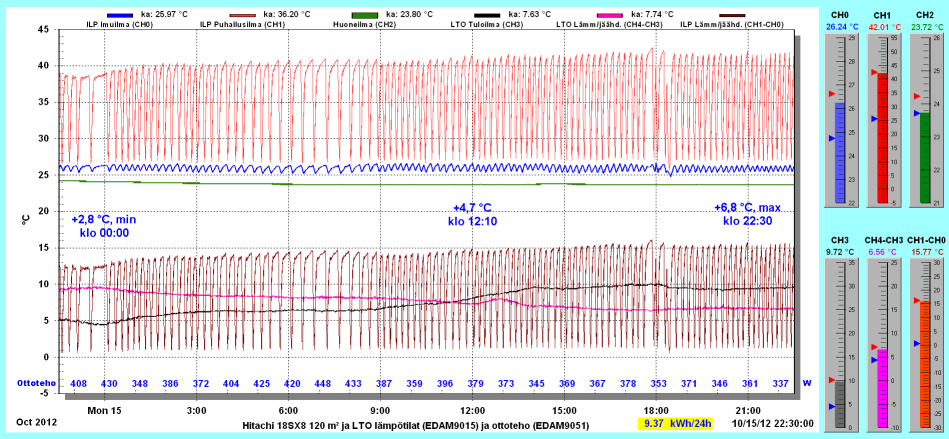Click the legend label Huoneilma (CH2)
The height and width of the screenshot is (439, 949).
point(362,24)
